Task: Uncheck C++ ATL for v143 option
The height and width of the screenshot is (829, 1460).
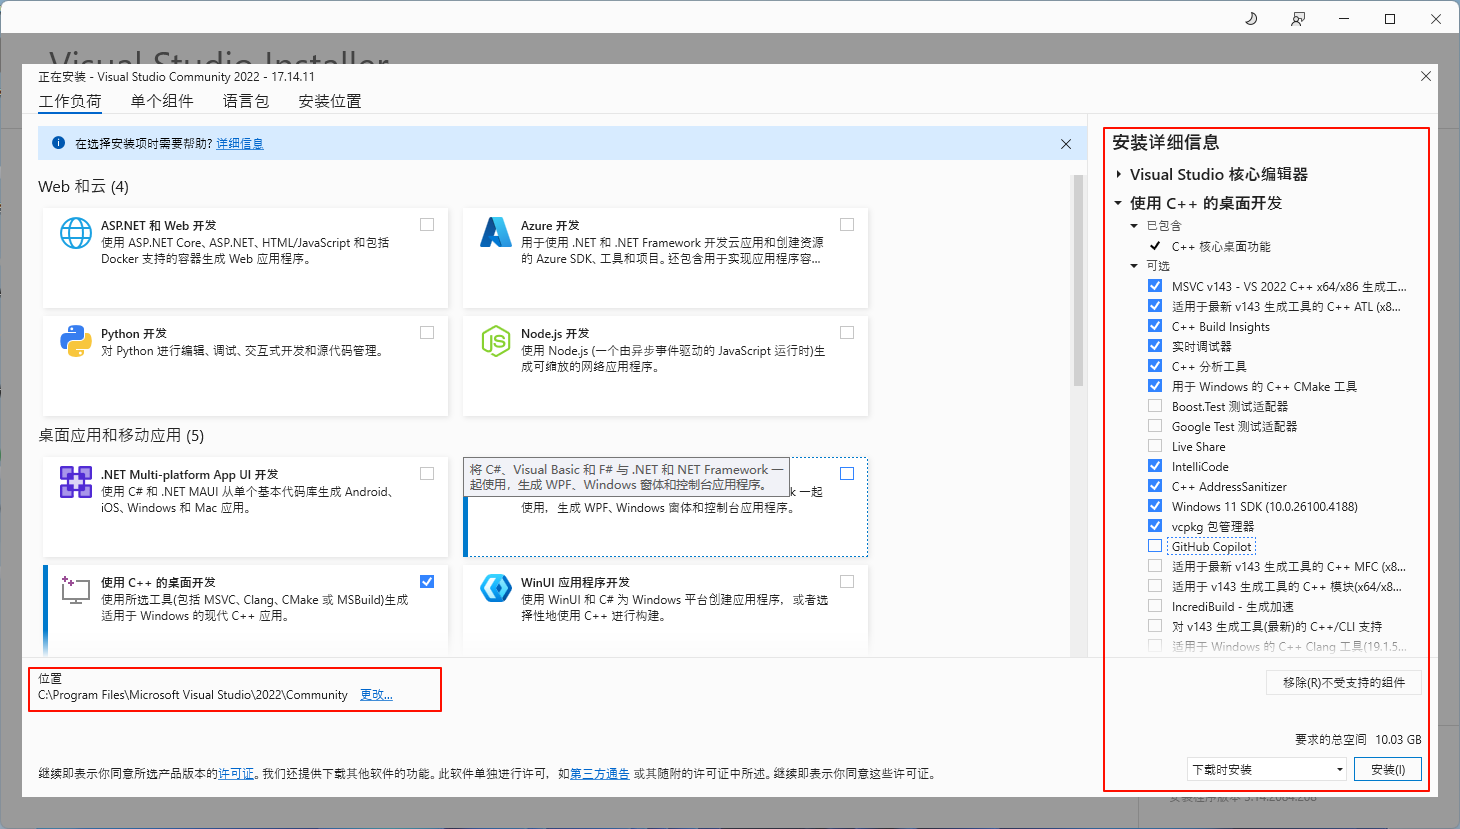Action: [1155, 306]
